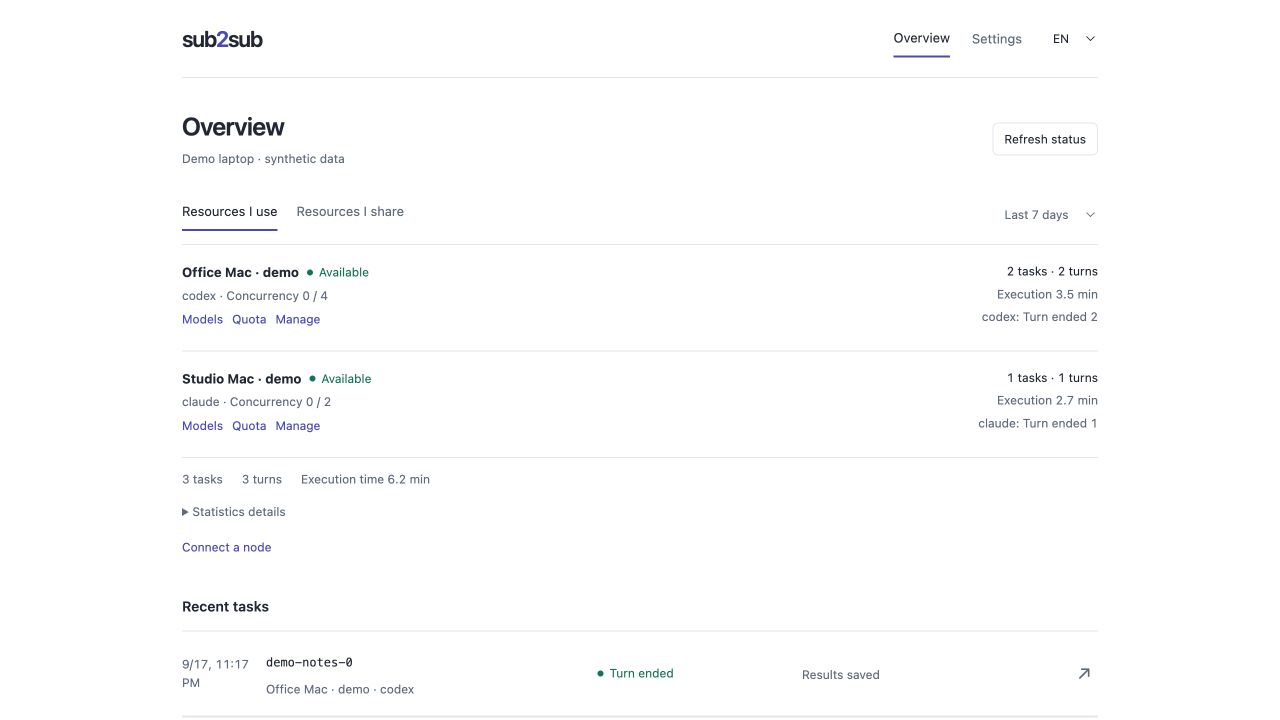Screen dimensions: 1280x720
Task: Click the Recent tasks heading
Action: pos(225,607)
